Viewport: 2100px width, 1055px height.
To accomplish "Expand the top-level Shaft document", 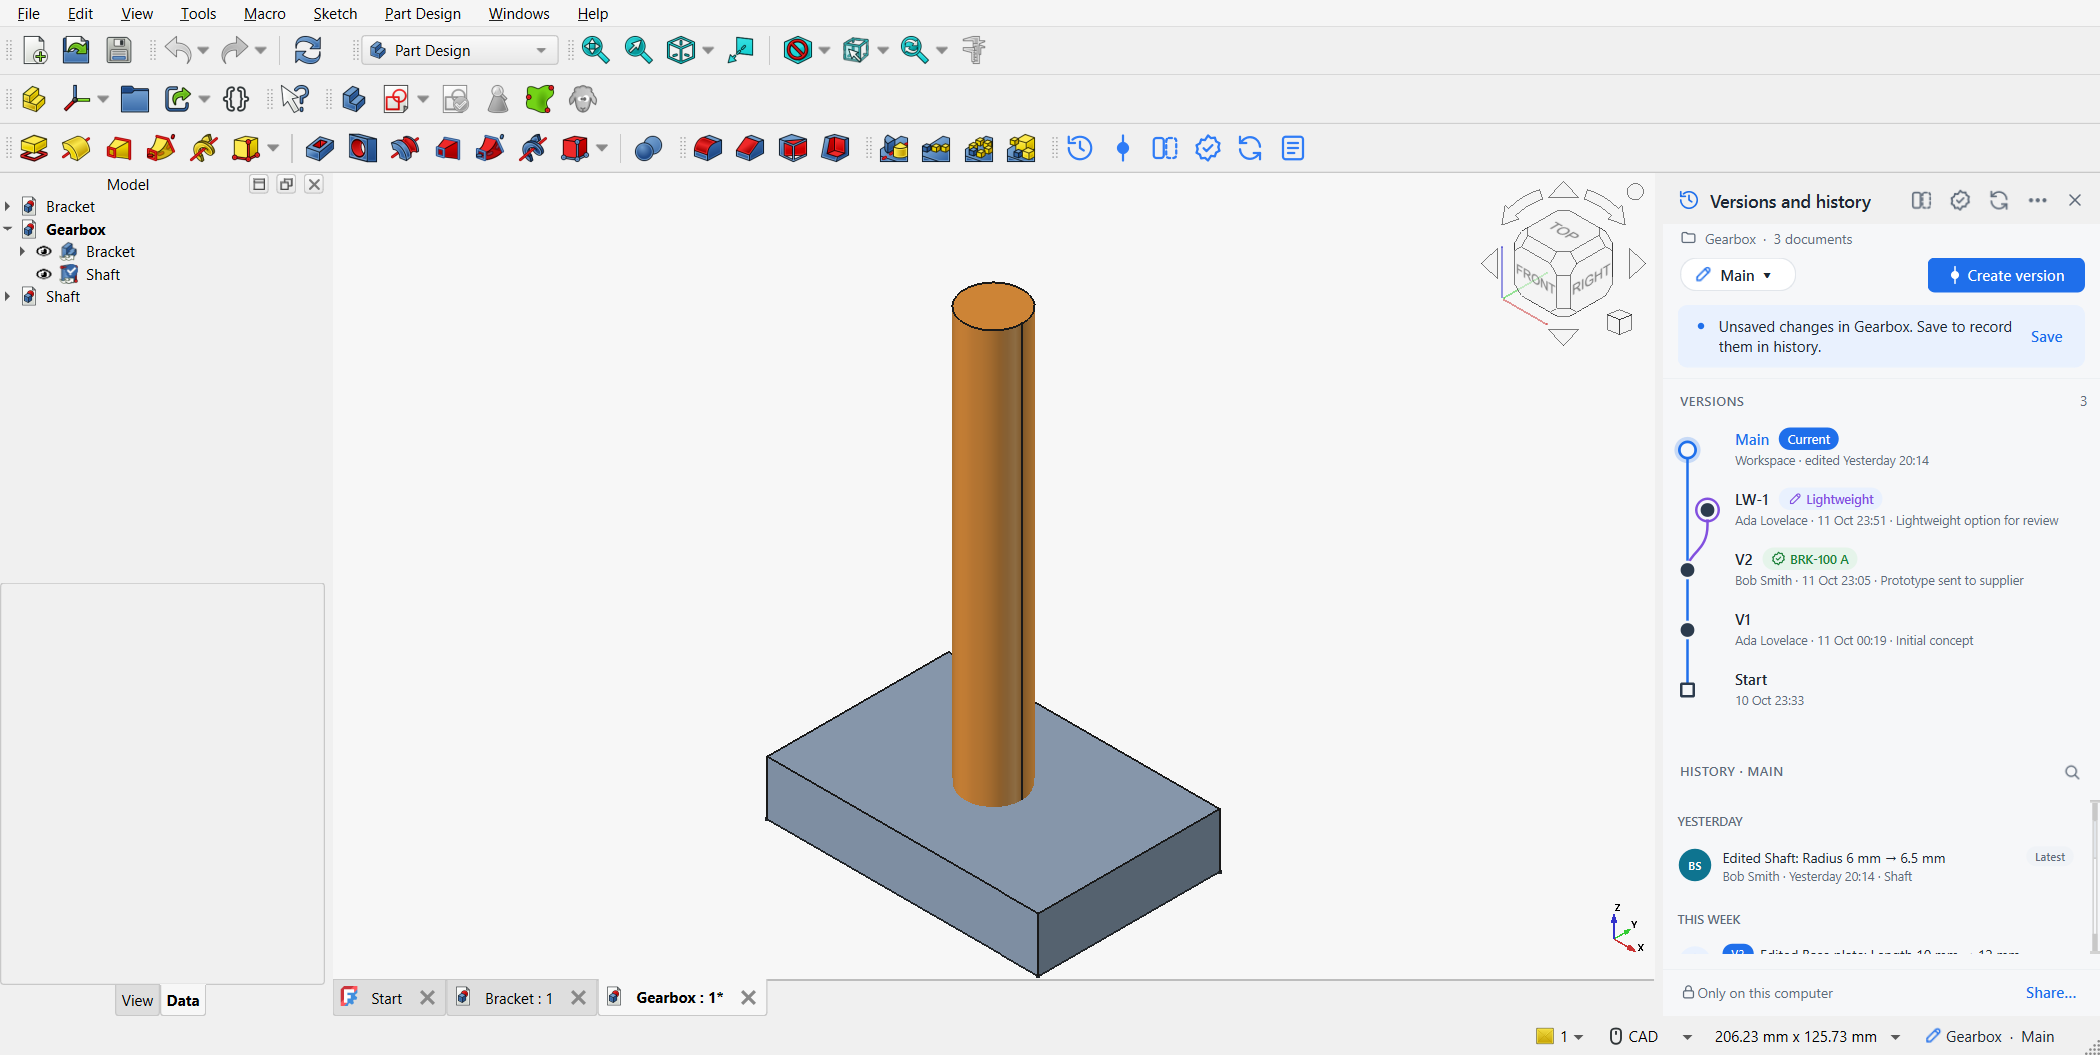I will [8, 297].
